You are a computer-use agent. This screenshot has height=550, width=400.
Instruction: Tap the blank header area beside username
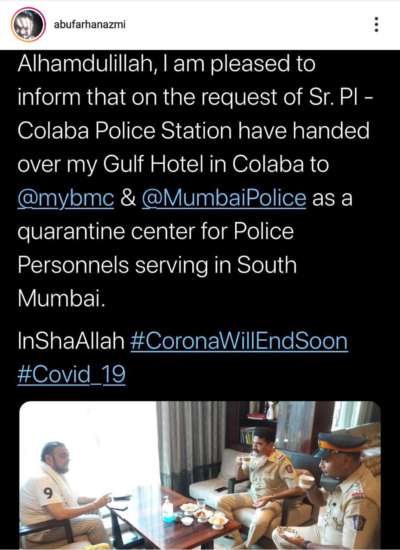click(246, 25)
